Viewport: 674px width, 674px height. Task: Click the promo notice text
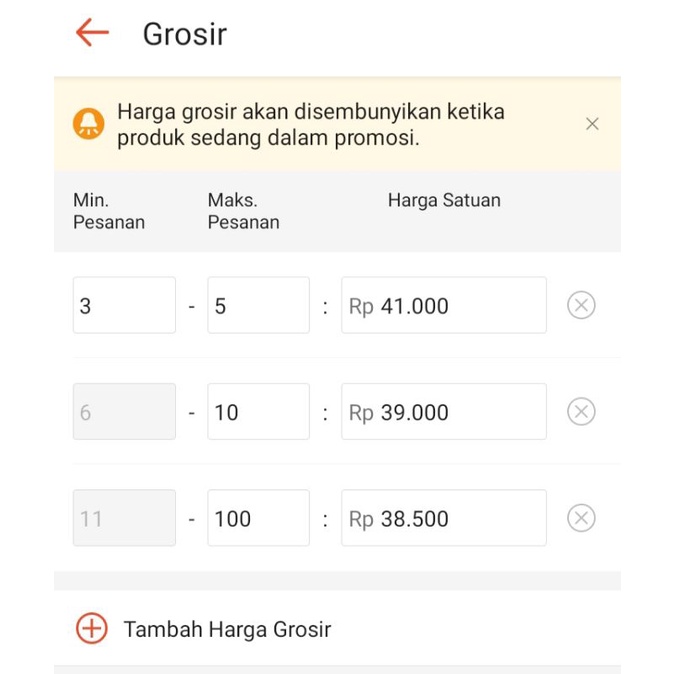pos(311,125)
